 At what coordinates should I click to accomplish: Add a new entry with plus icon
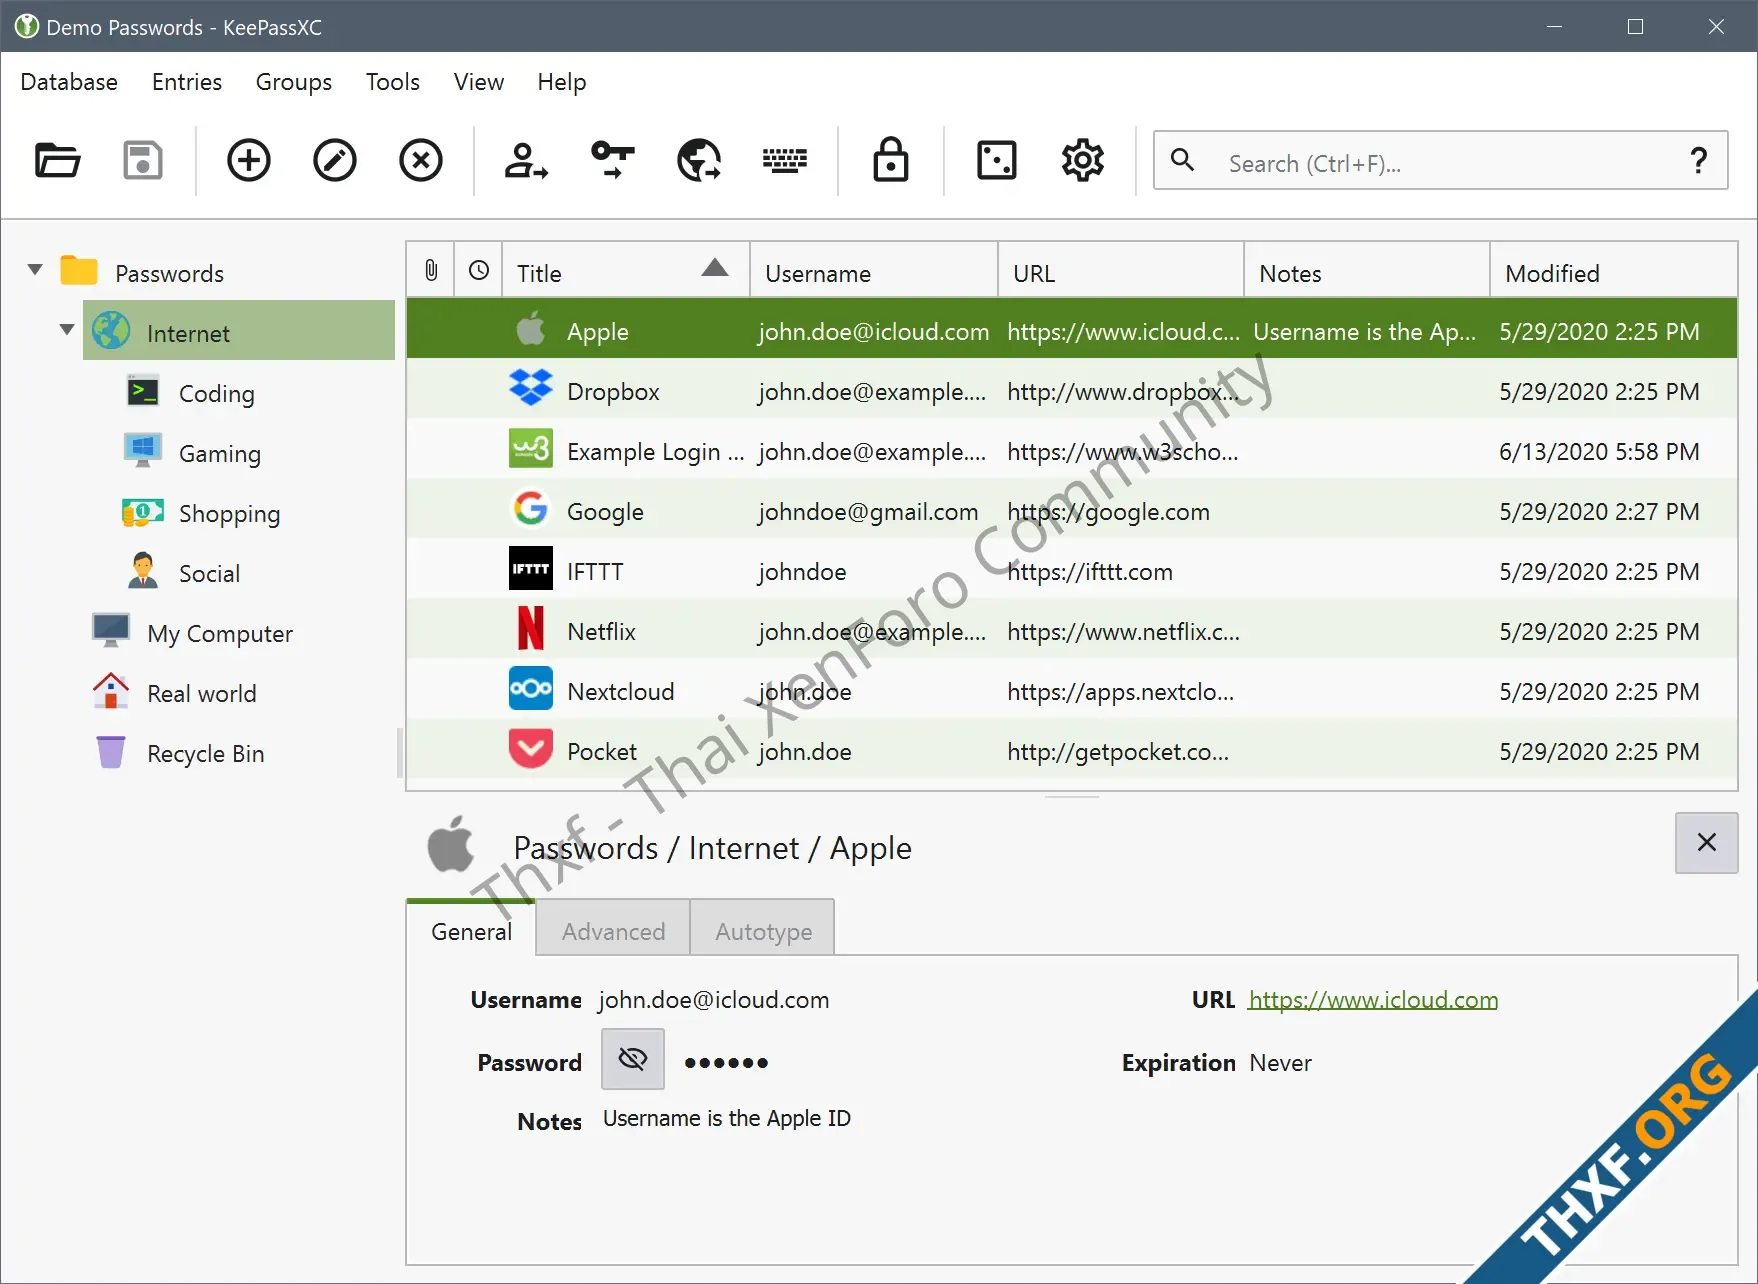pos(249,160)
